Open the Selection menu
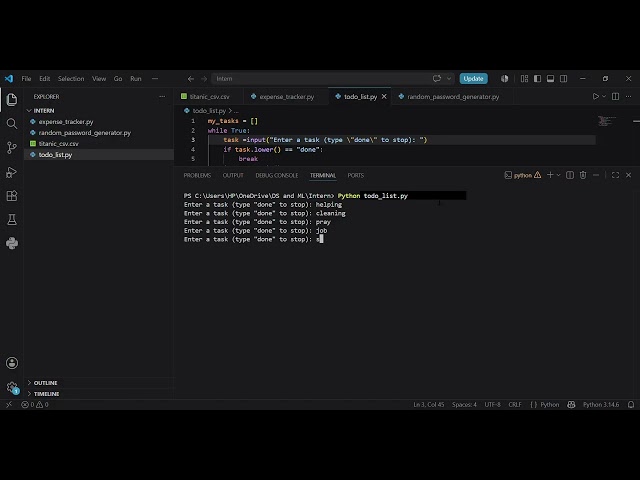 tap(71, 78)
